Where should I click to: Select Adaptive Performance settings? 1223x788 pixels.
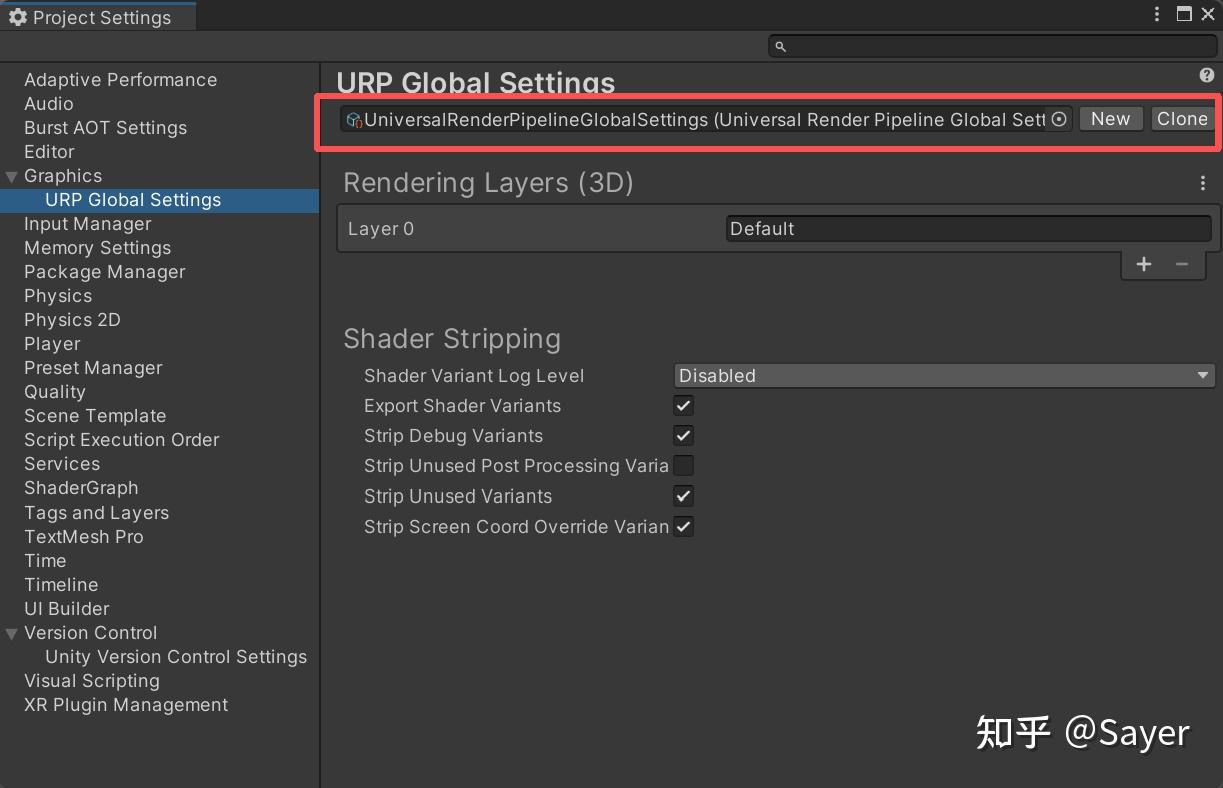click(x=120, y=80)
